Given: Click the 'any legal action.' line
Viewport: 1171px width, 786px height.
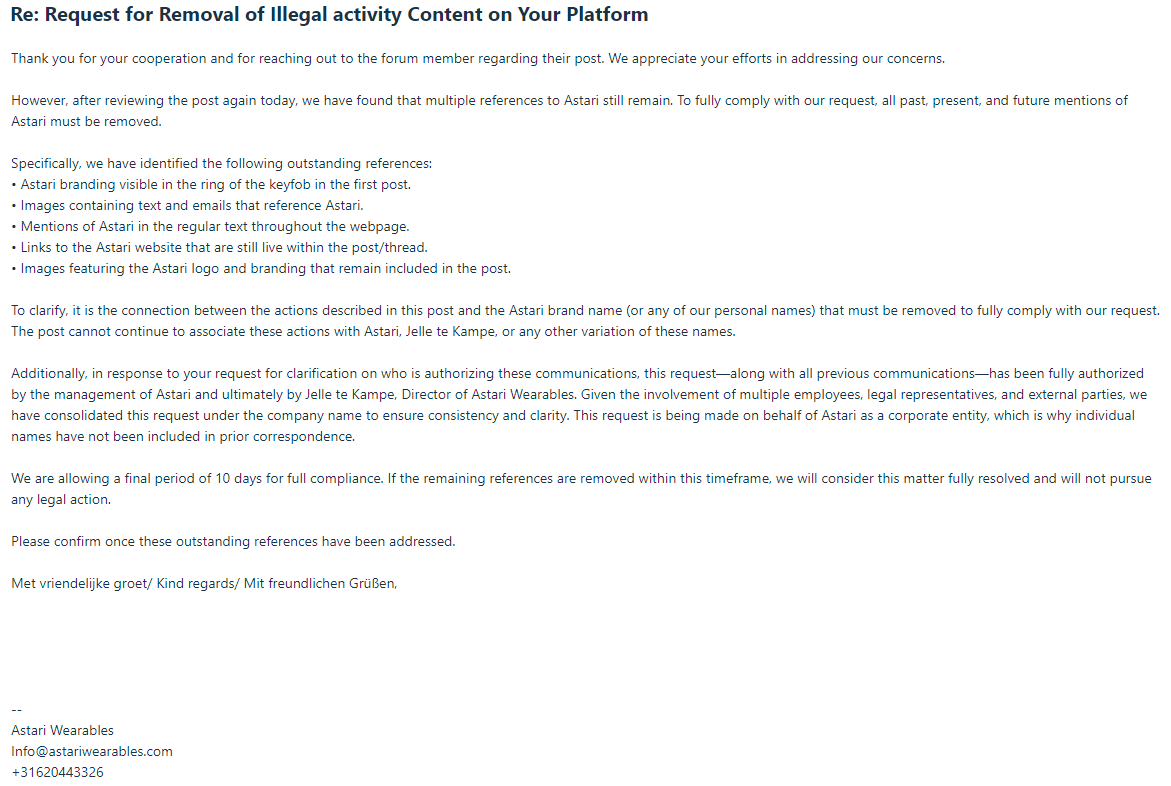Looking at the screenshot, I should tap(61, 500).
